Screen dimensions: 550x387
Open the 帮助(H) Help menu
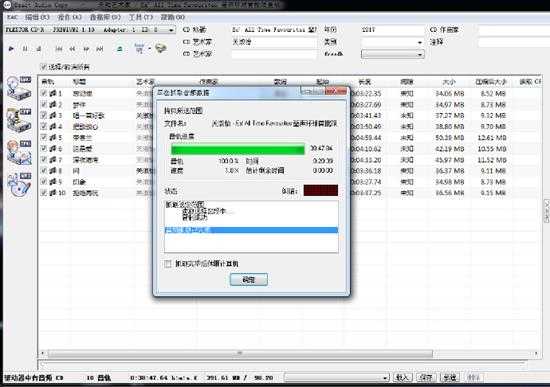[173, 17]
